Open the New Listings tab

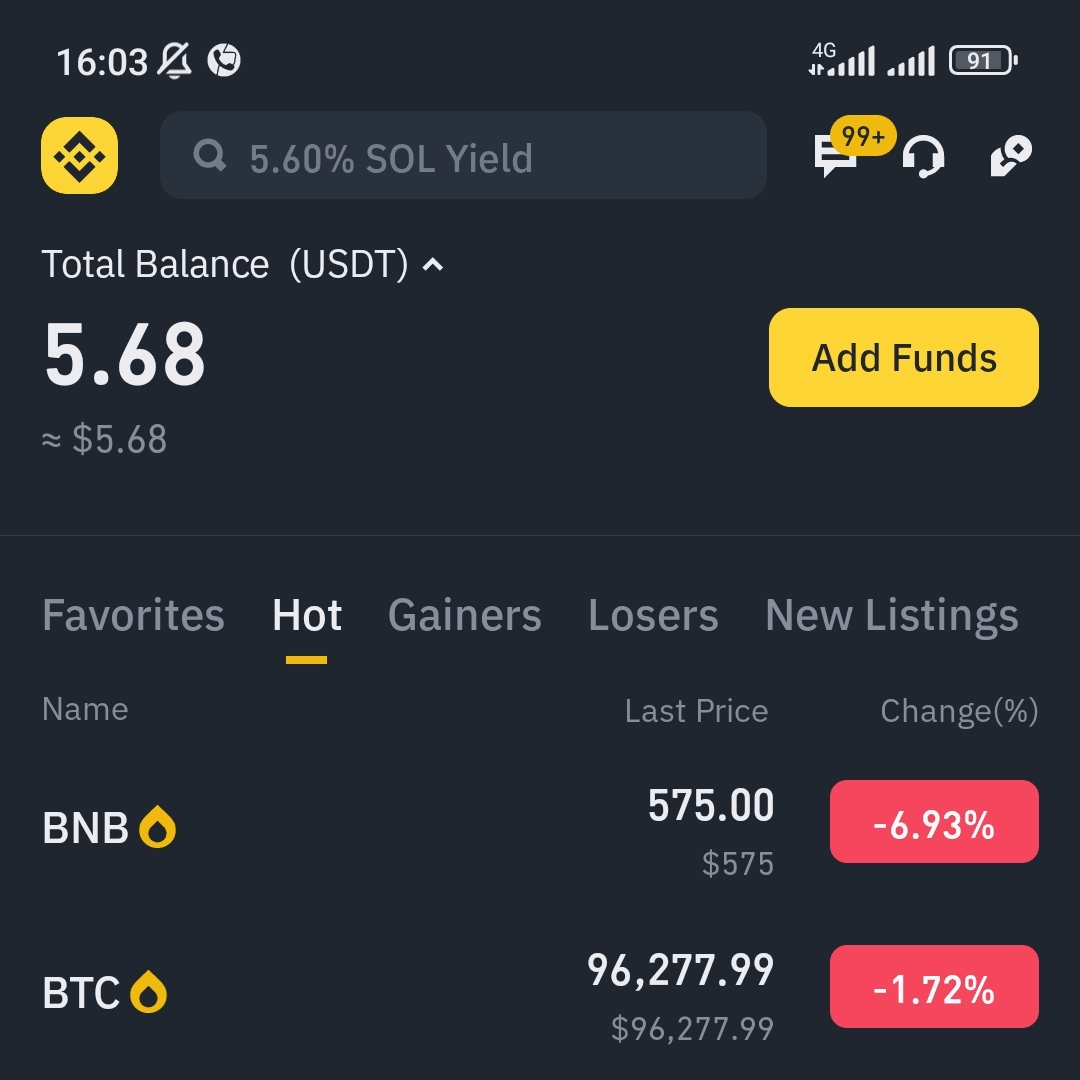click(x=892, y=615)
